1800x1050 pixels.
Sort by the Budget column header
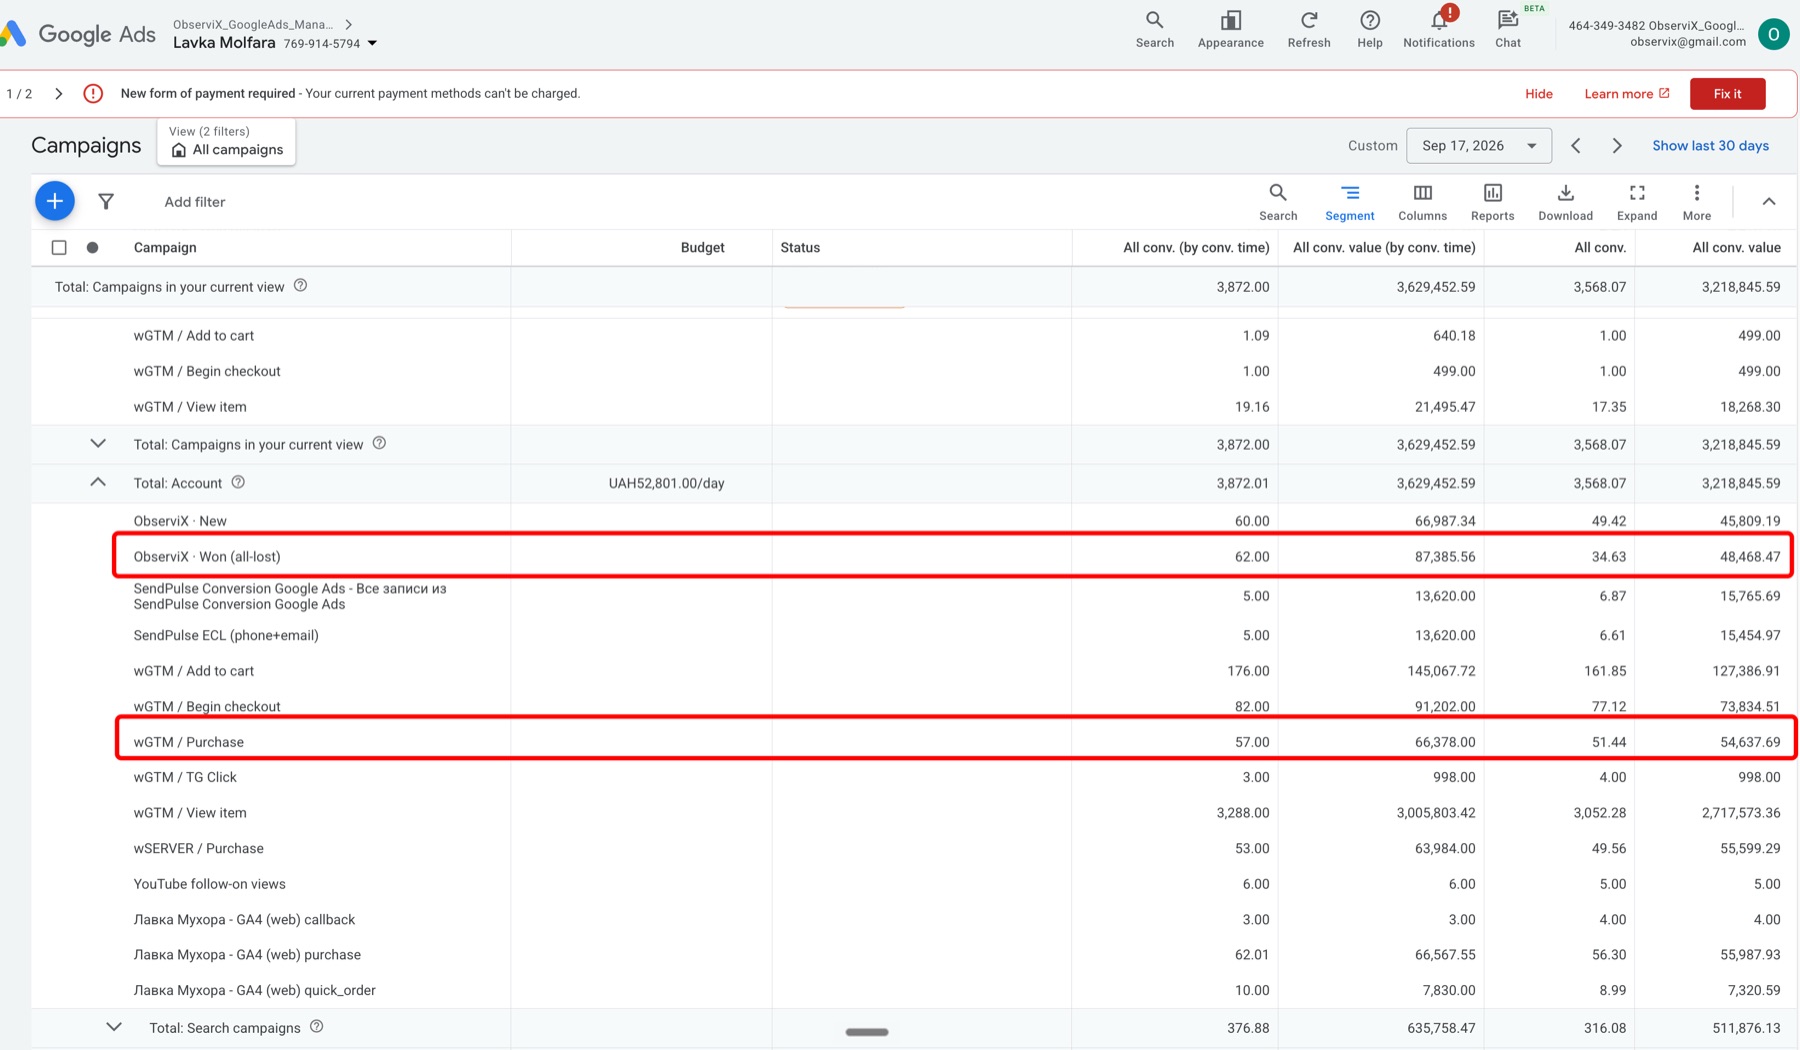point(702,247)
